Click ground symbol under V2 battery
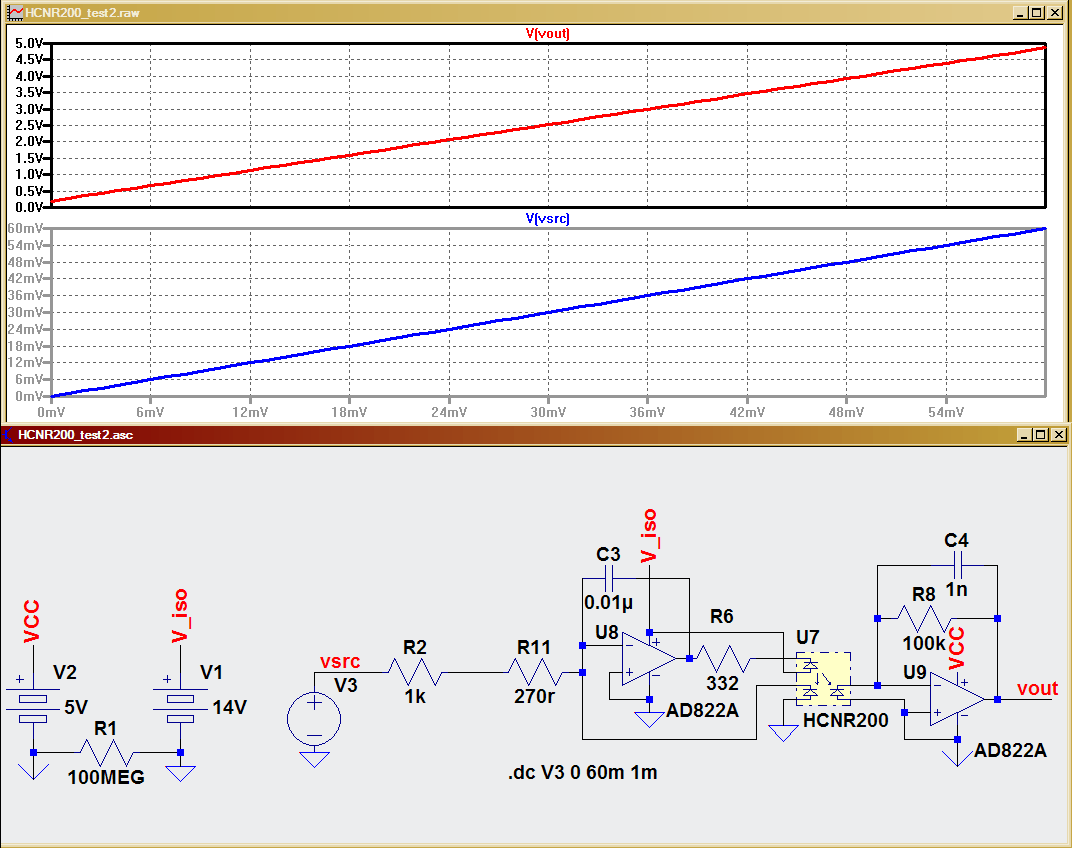The width and height of the screenshot is (1072, 848). (x=33, y=771)
